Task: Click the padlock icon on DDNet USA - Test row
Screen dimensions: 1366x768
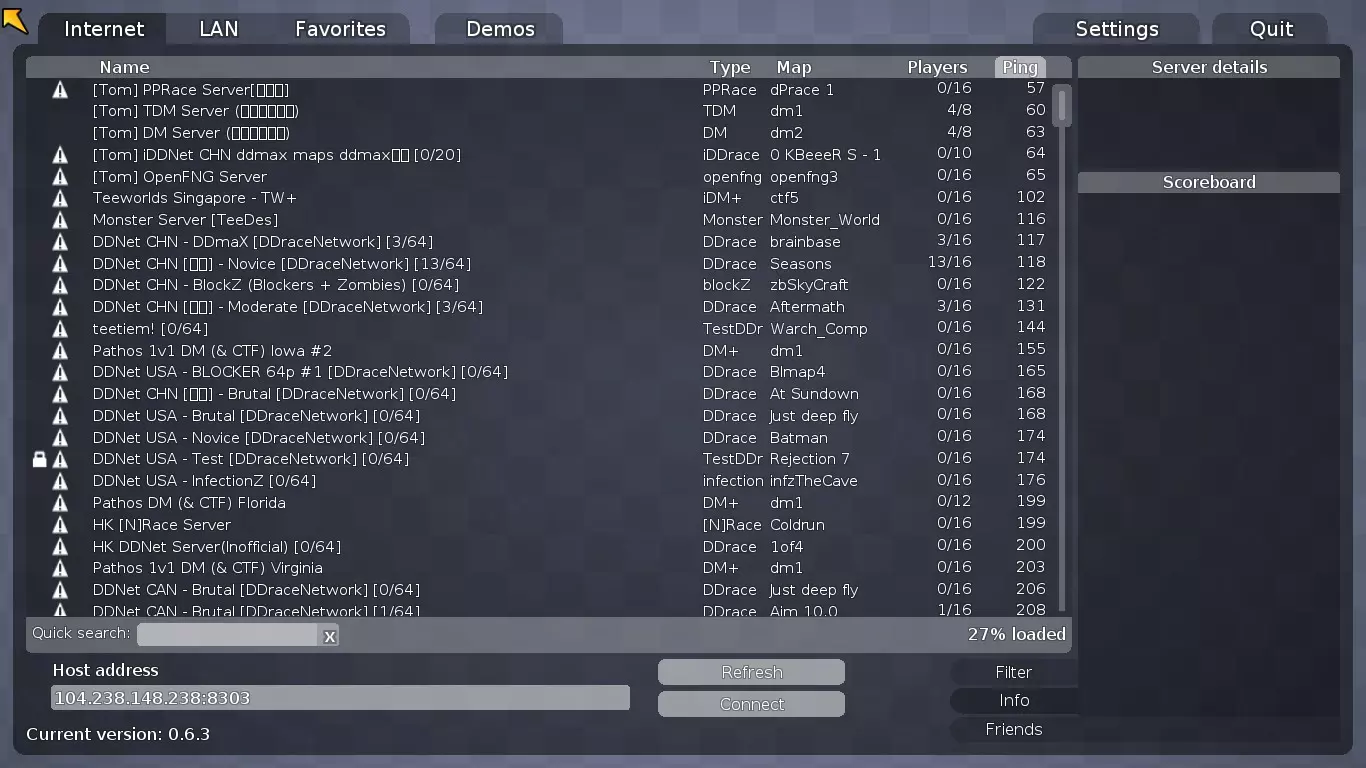Action: click(x=39, y=460)
